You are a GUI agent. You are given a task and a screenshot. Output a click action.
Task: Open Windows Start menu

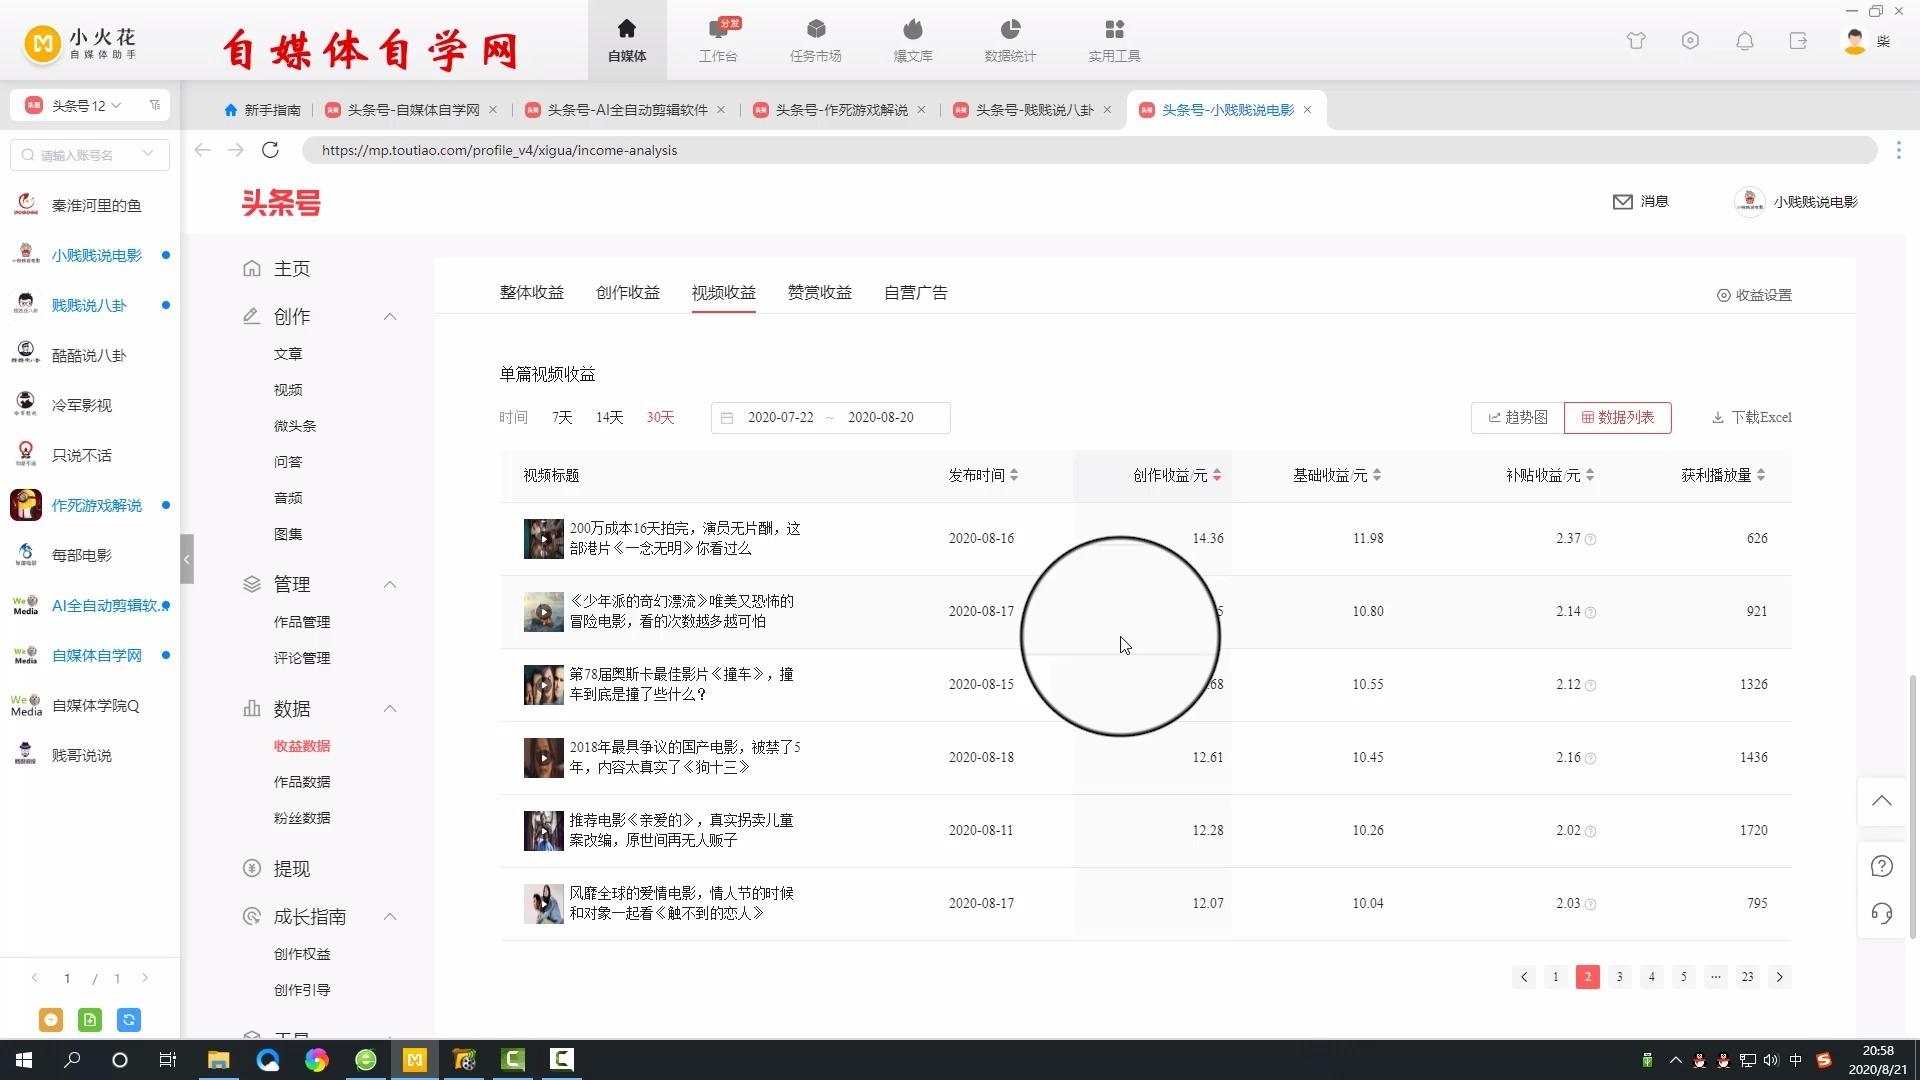(24, 1060)
